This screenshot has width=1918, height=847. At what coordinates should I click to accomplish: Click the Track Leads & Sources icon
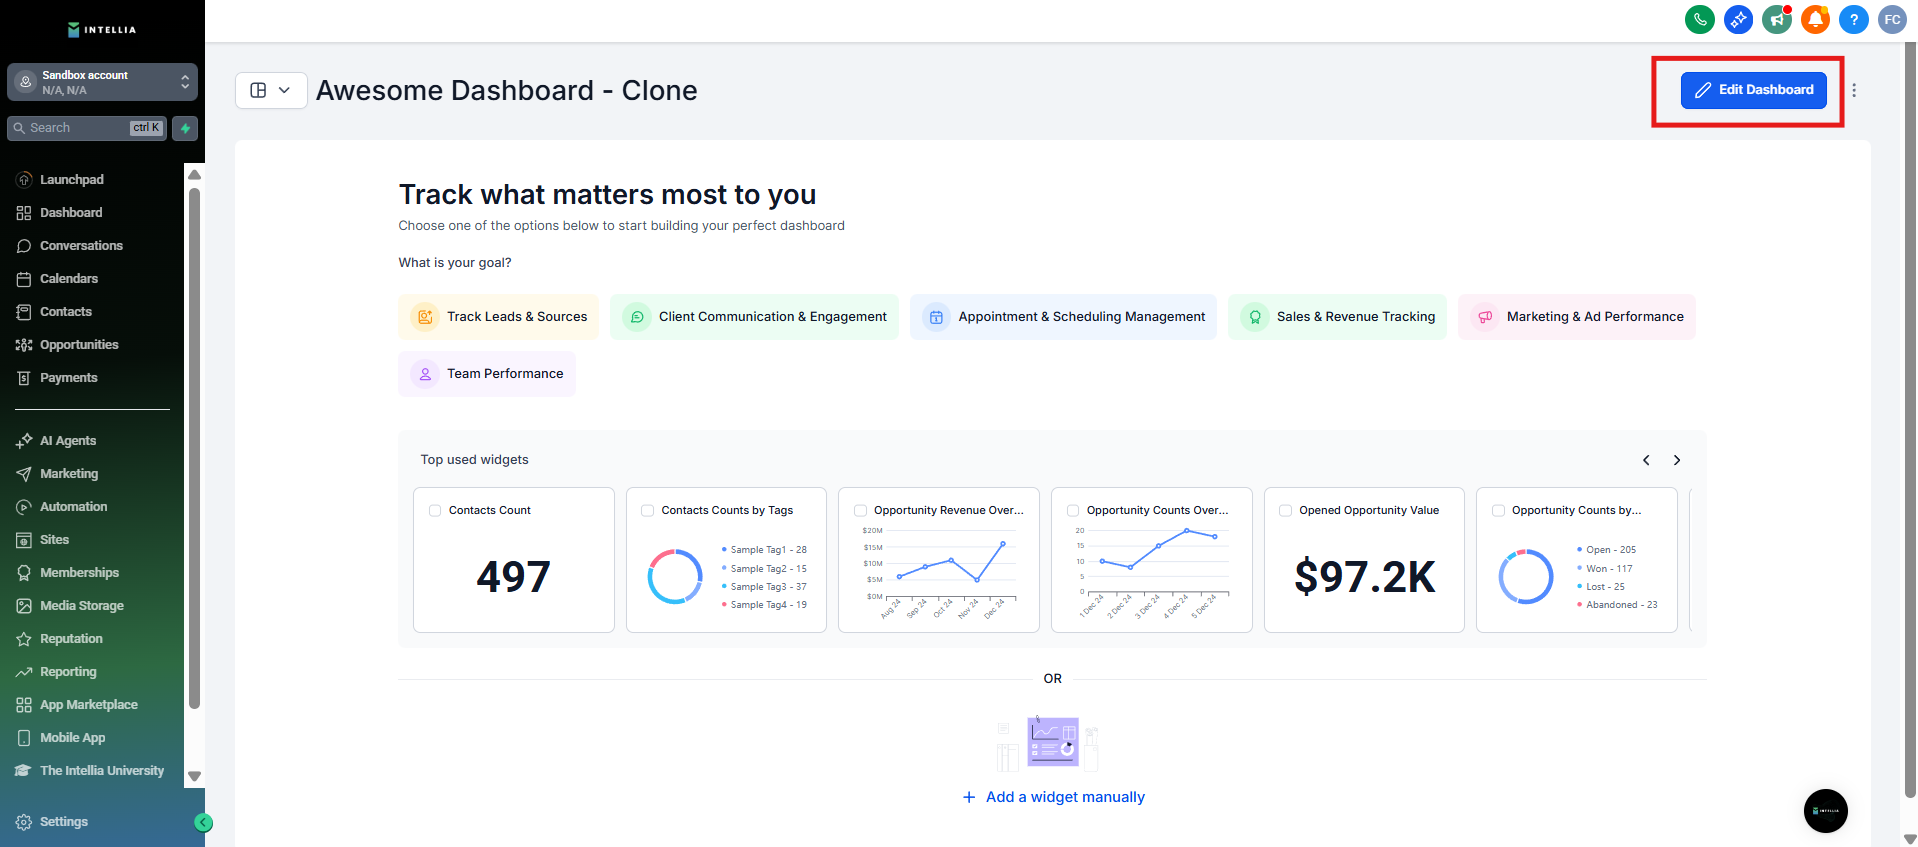[425, 317]
